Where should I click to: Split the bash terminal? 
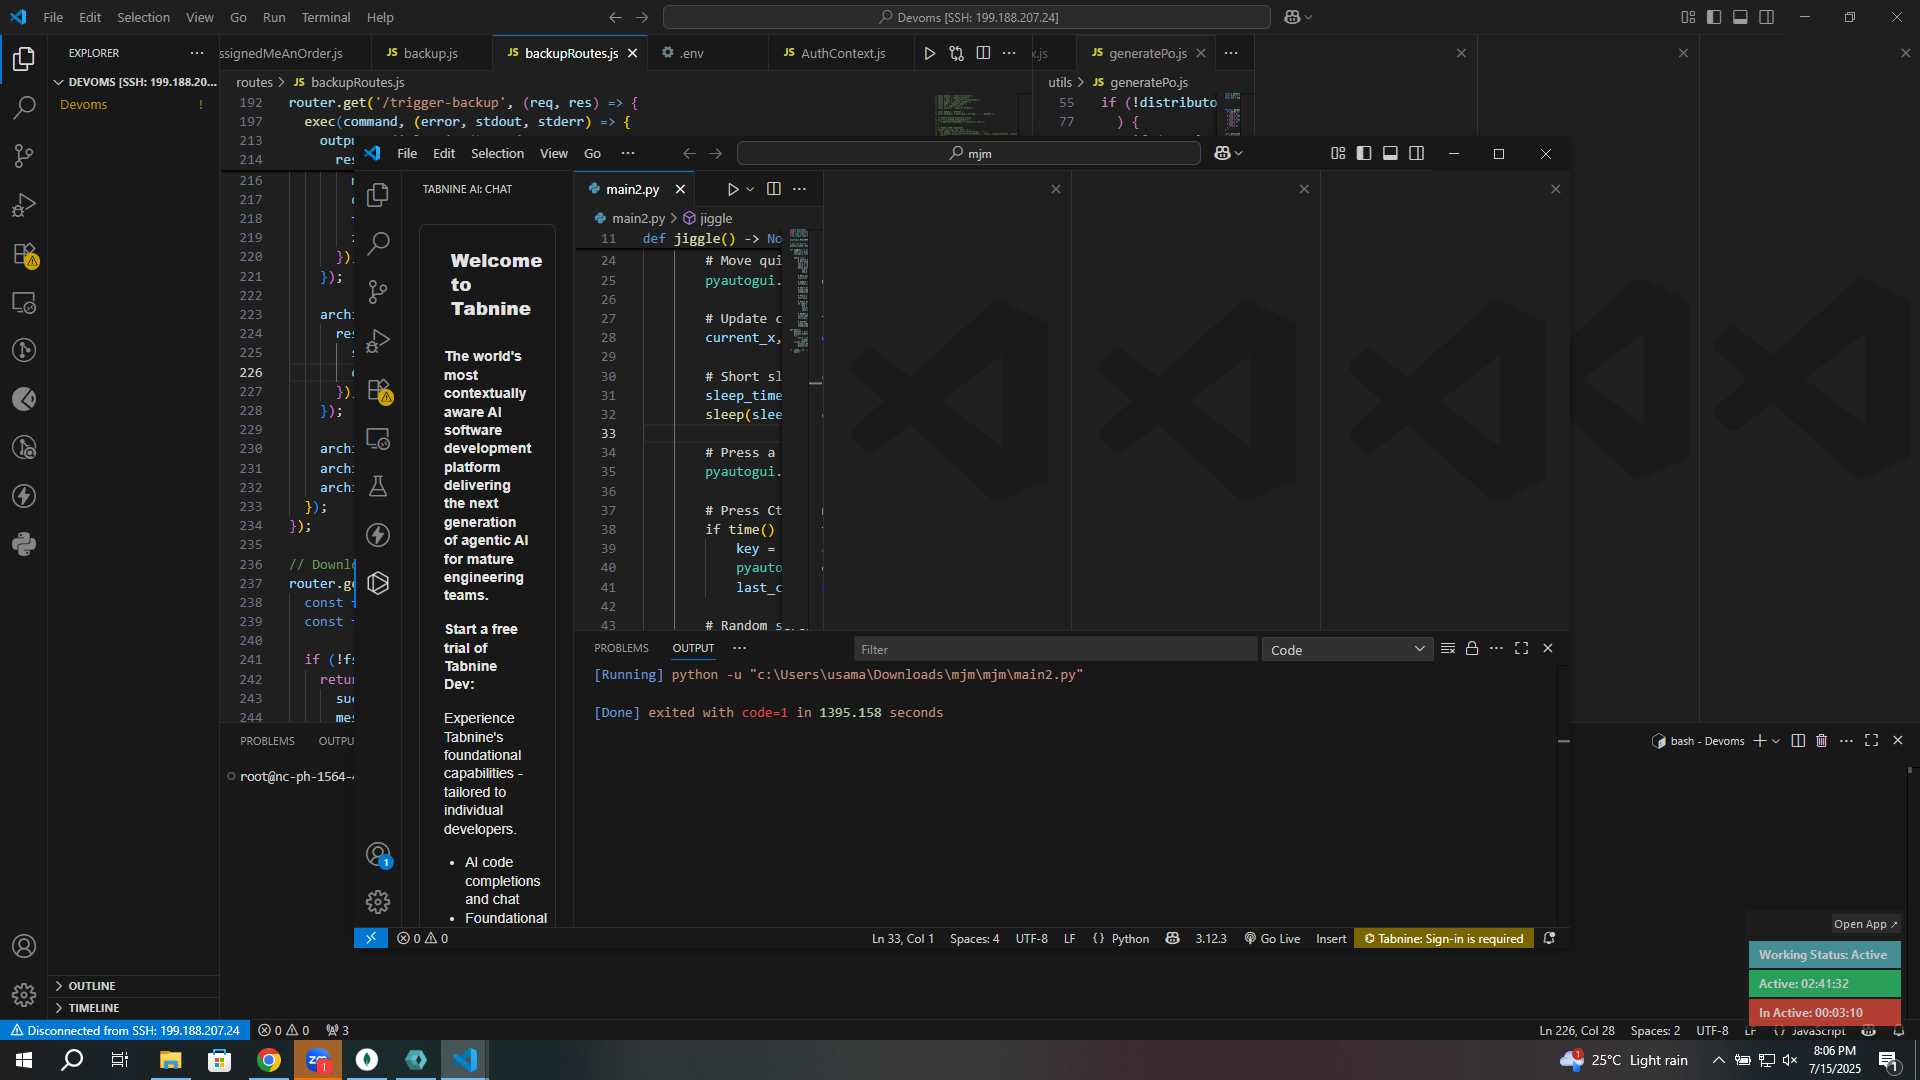click(1797, 741)
